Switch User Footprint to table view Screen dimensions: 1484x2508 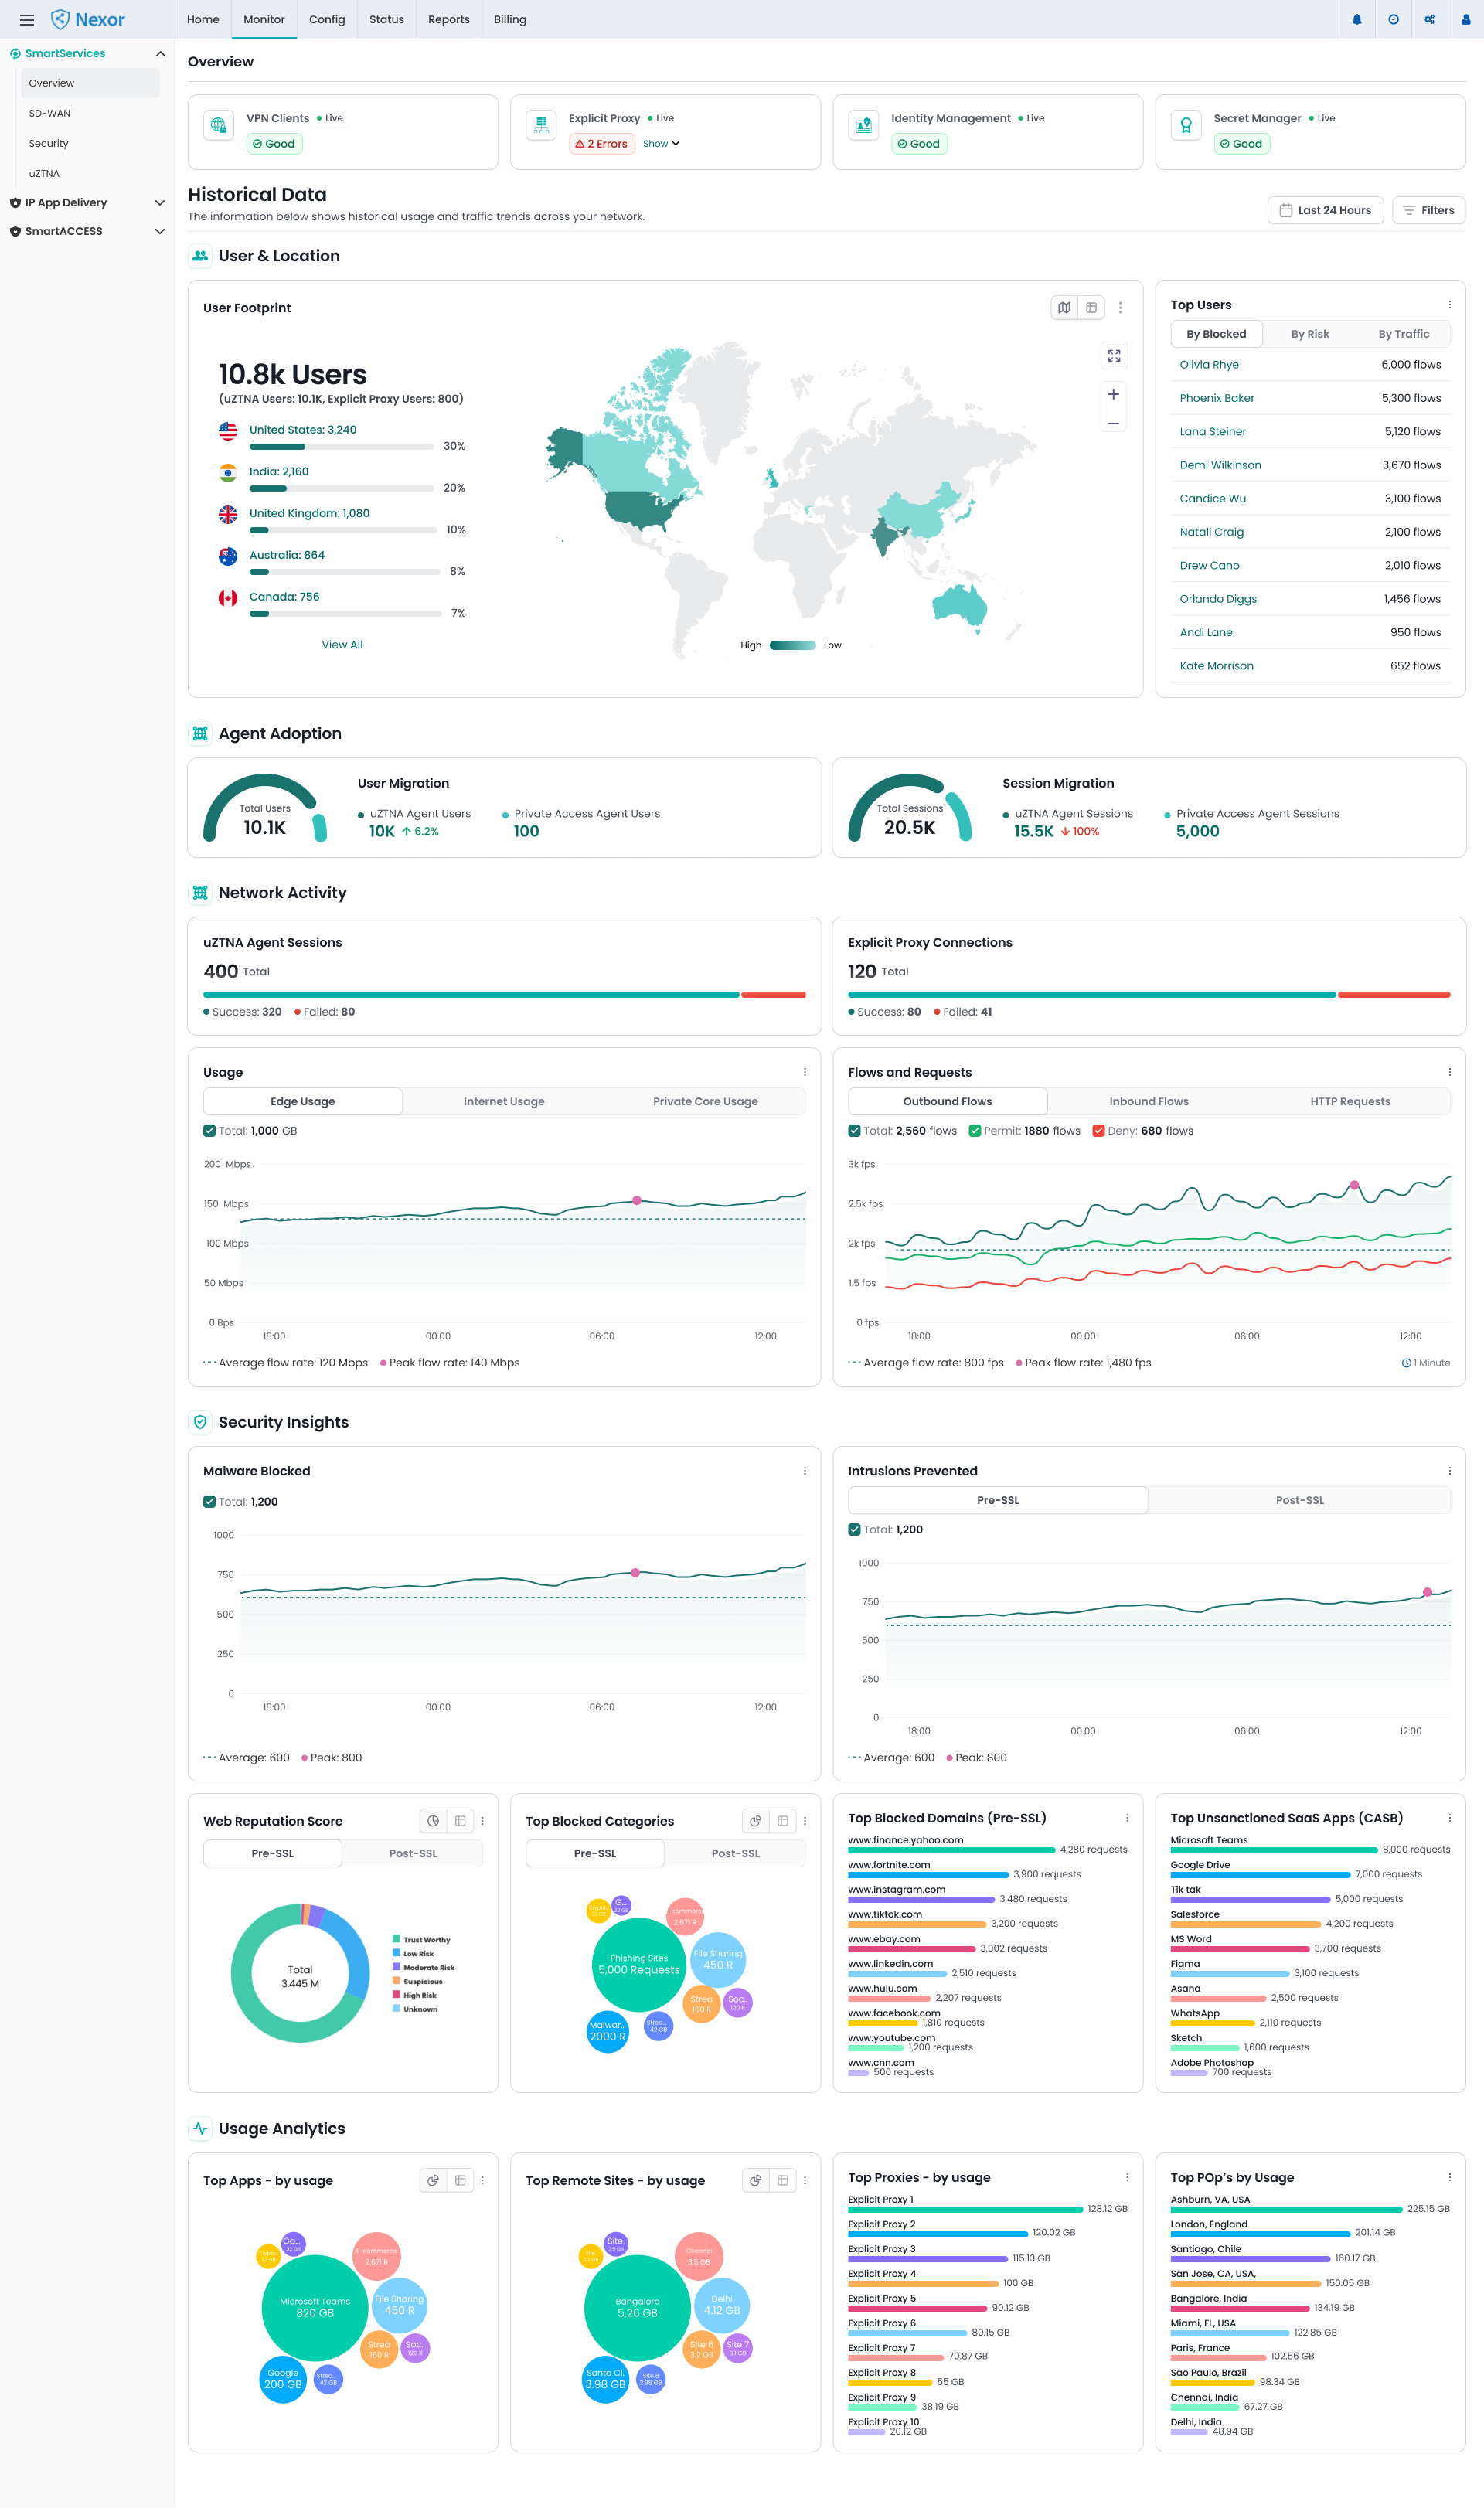(1091, 308)
